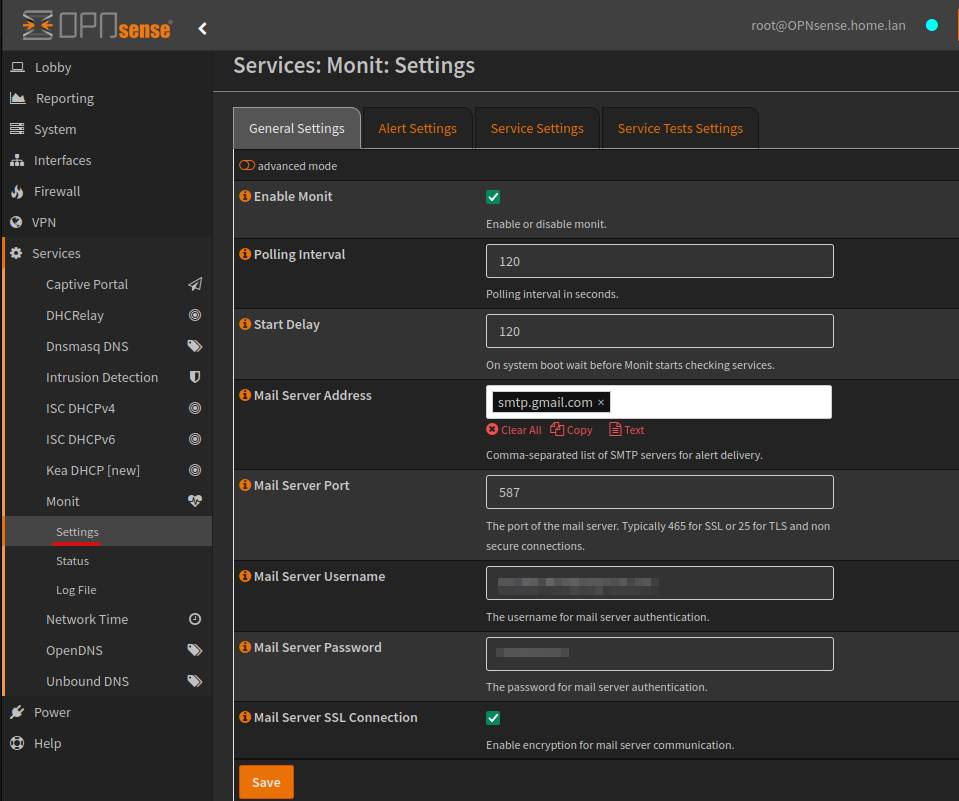Open Monit Status page

[72, 561]
